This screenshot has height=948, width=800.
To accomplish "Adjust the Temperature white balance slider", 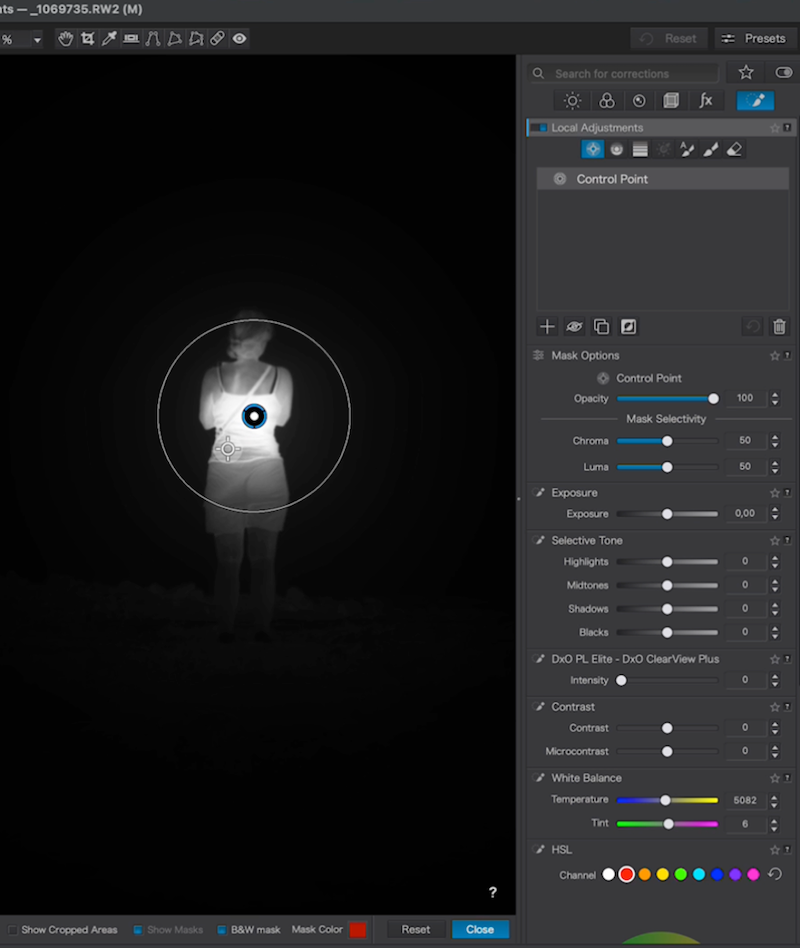I will pyautogui.click(x=667, y=800).
